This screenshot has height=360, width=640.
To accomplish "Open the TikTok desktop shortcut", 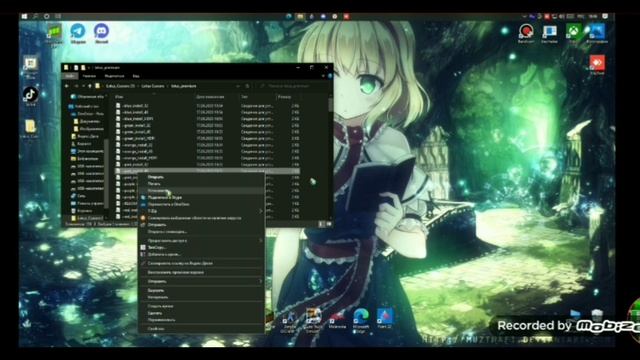I will 30,96.
